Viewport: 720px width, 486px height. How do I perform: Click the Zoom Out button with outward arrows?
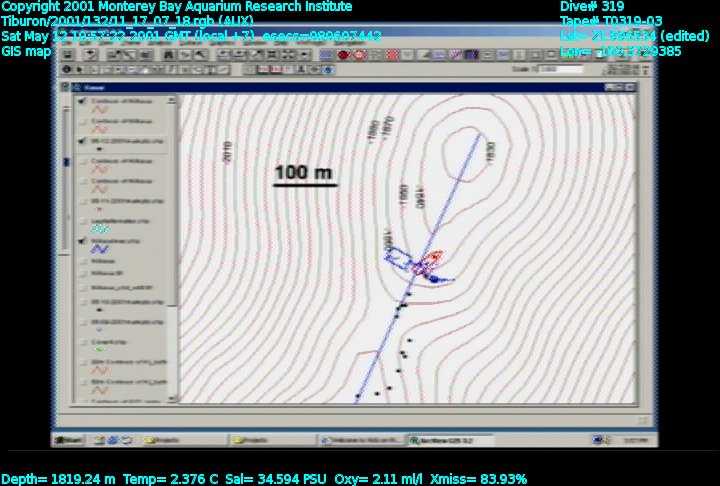288,55
